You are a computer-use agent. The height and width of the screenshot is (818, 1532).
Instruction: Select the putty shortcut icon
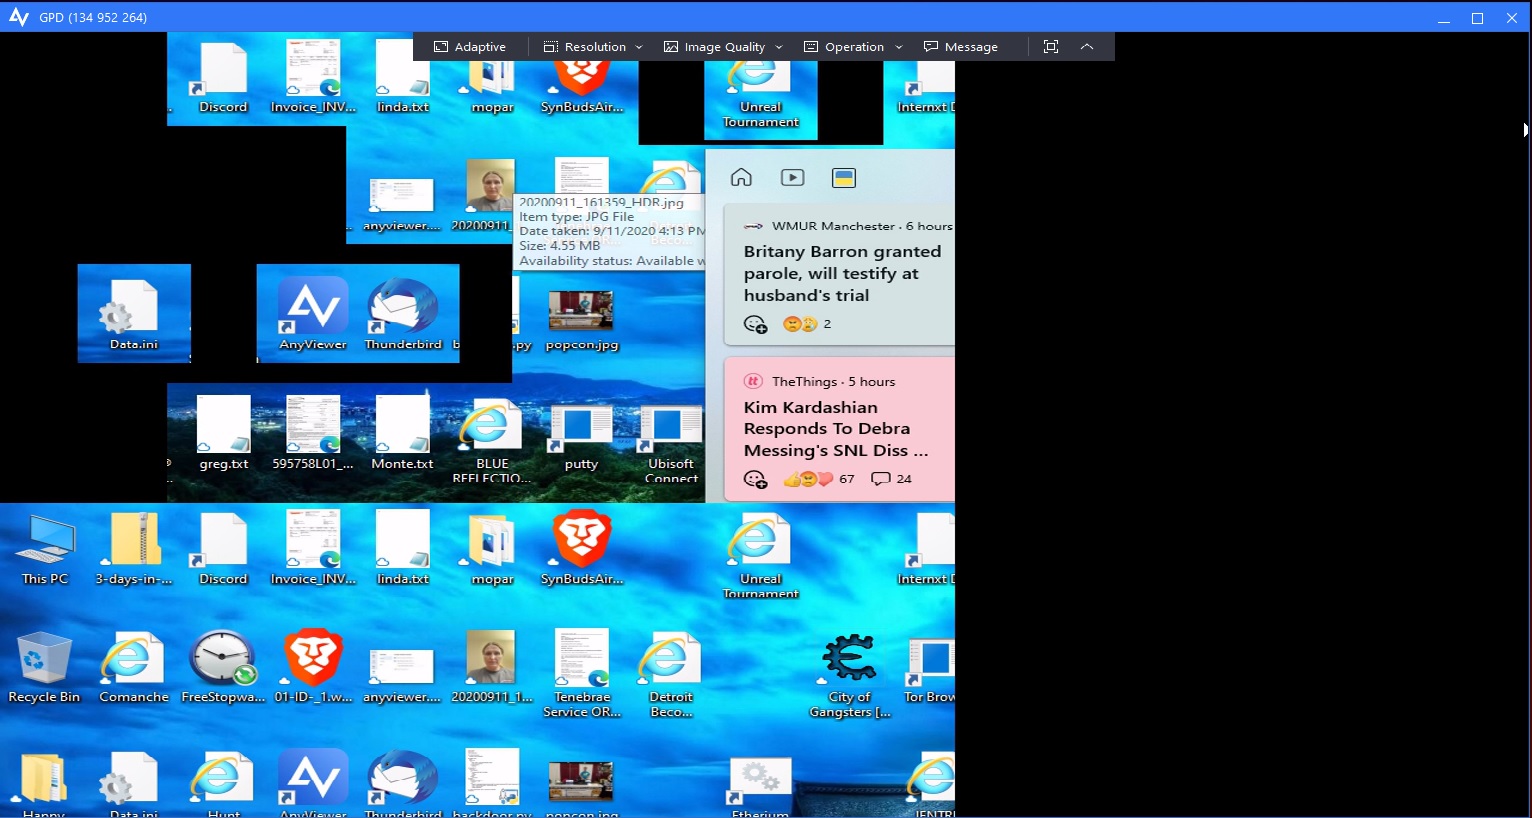581,438
